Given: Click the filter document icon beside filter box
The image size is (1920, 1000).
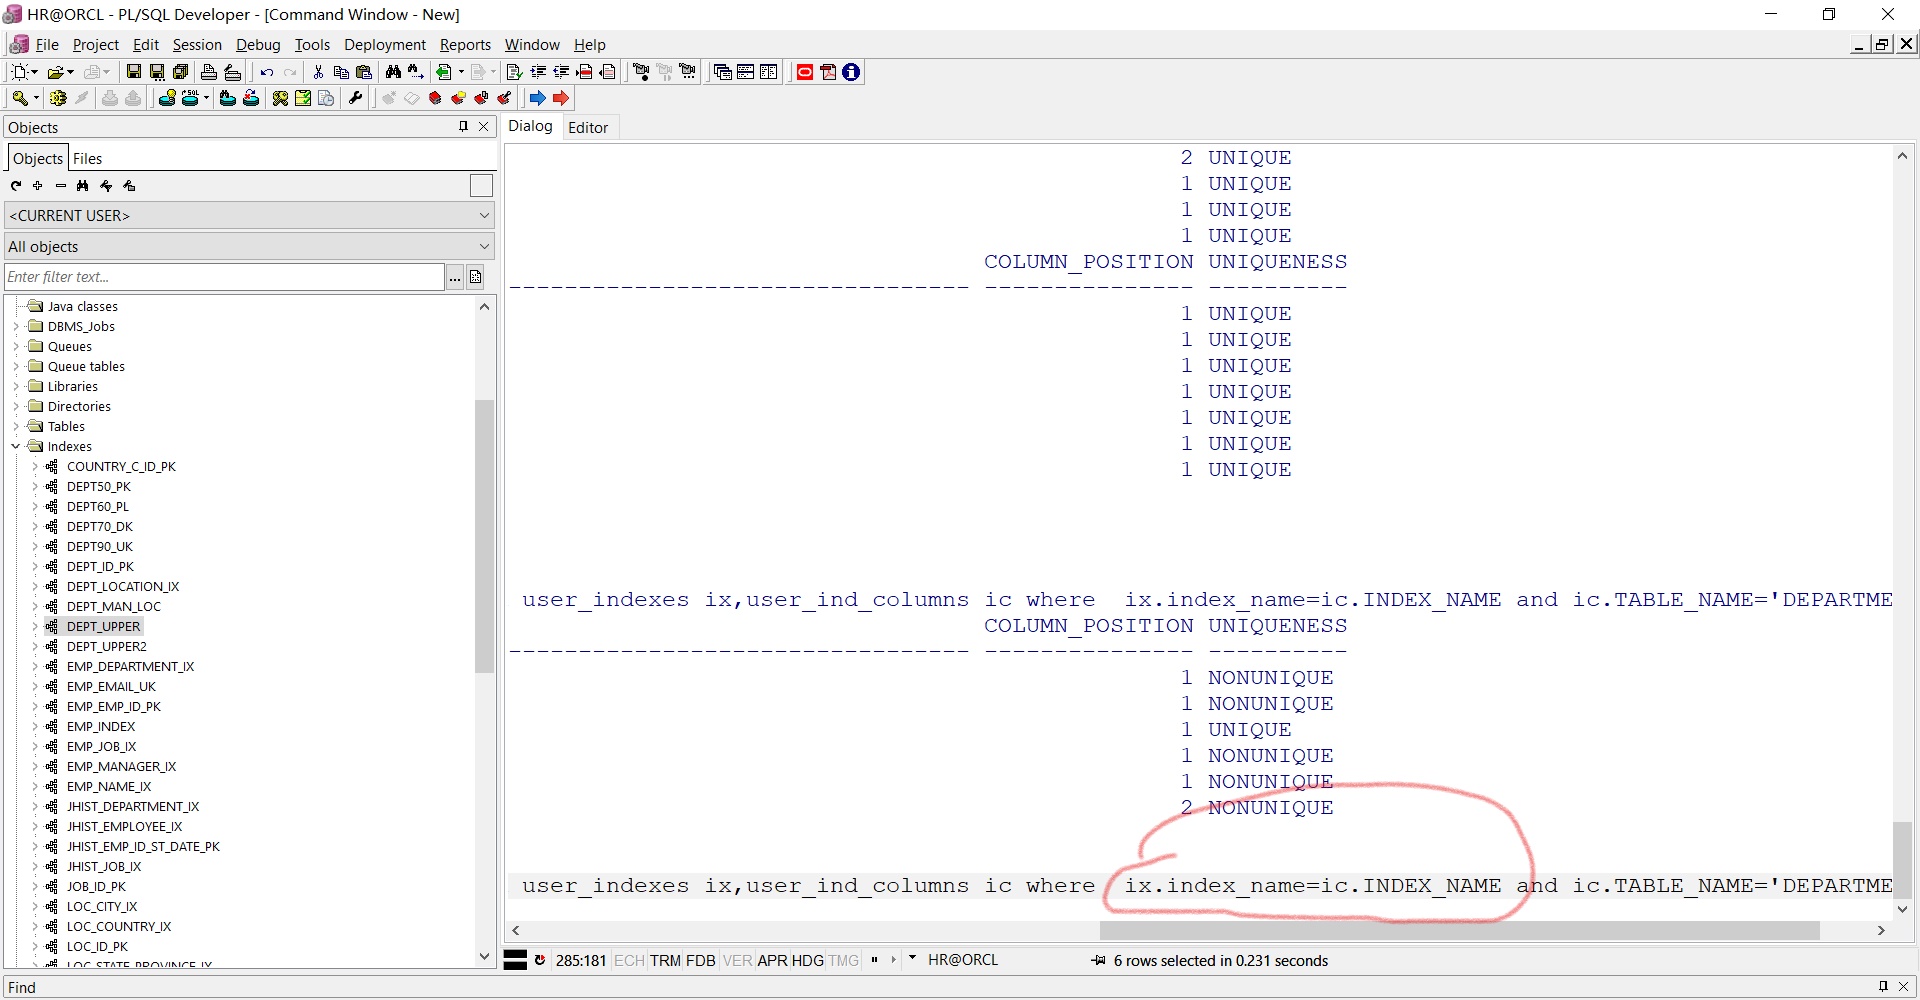Looking at the screenshot, I should (x=476, y=277).
